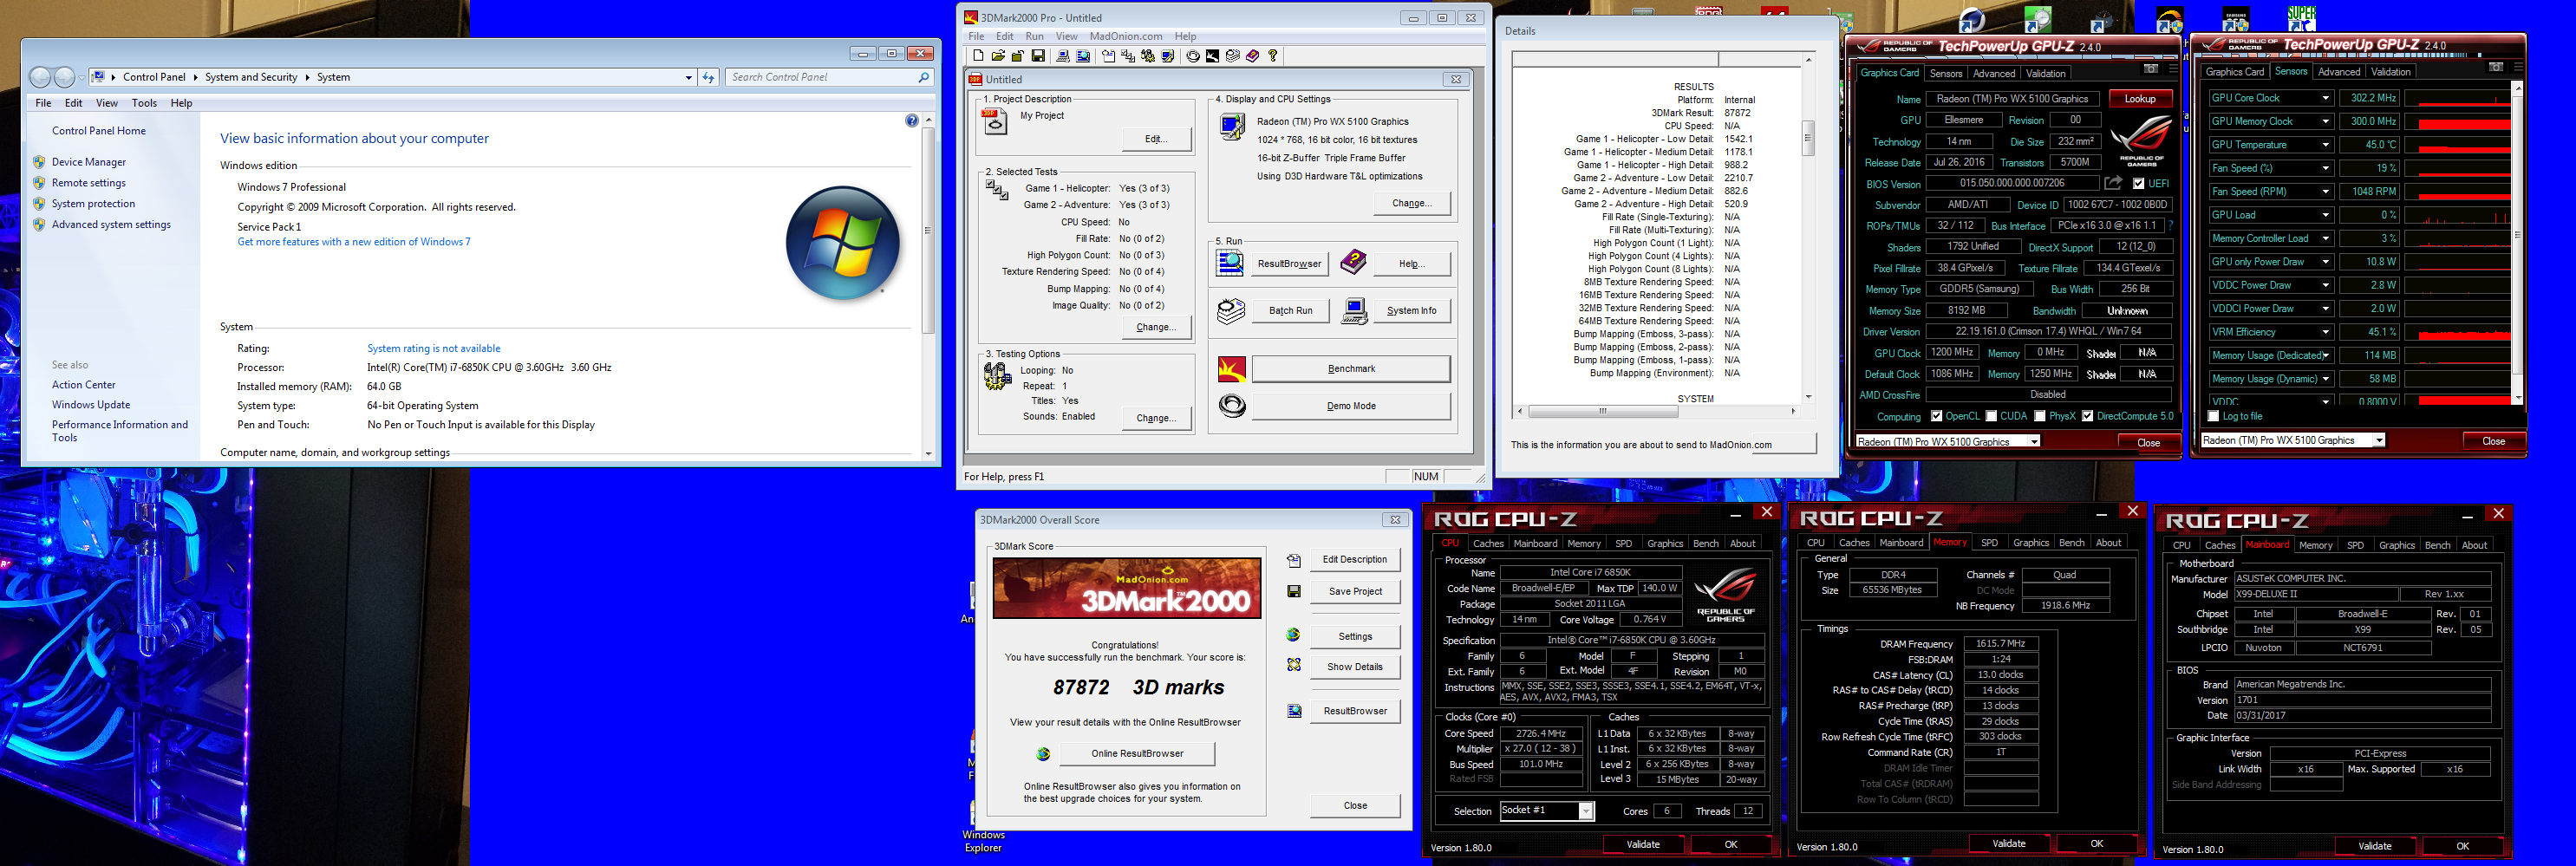Click the Validate button in the CPU-Z Memory window
Screen dimensions: 2576x866
(x=2008, y=844)
